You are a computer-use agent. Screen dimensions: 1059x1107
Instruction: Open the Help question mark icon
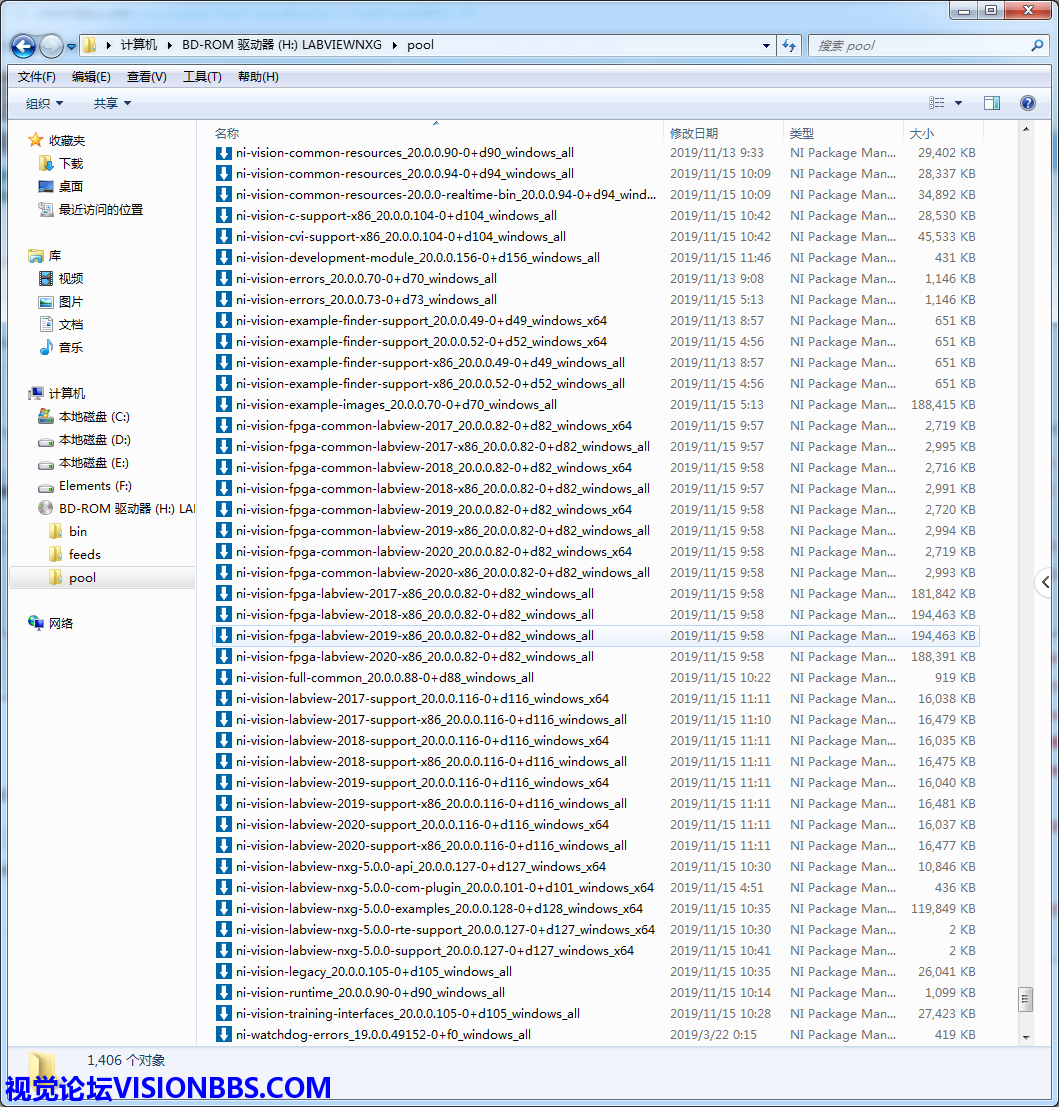(x=1028, y=103)
